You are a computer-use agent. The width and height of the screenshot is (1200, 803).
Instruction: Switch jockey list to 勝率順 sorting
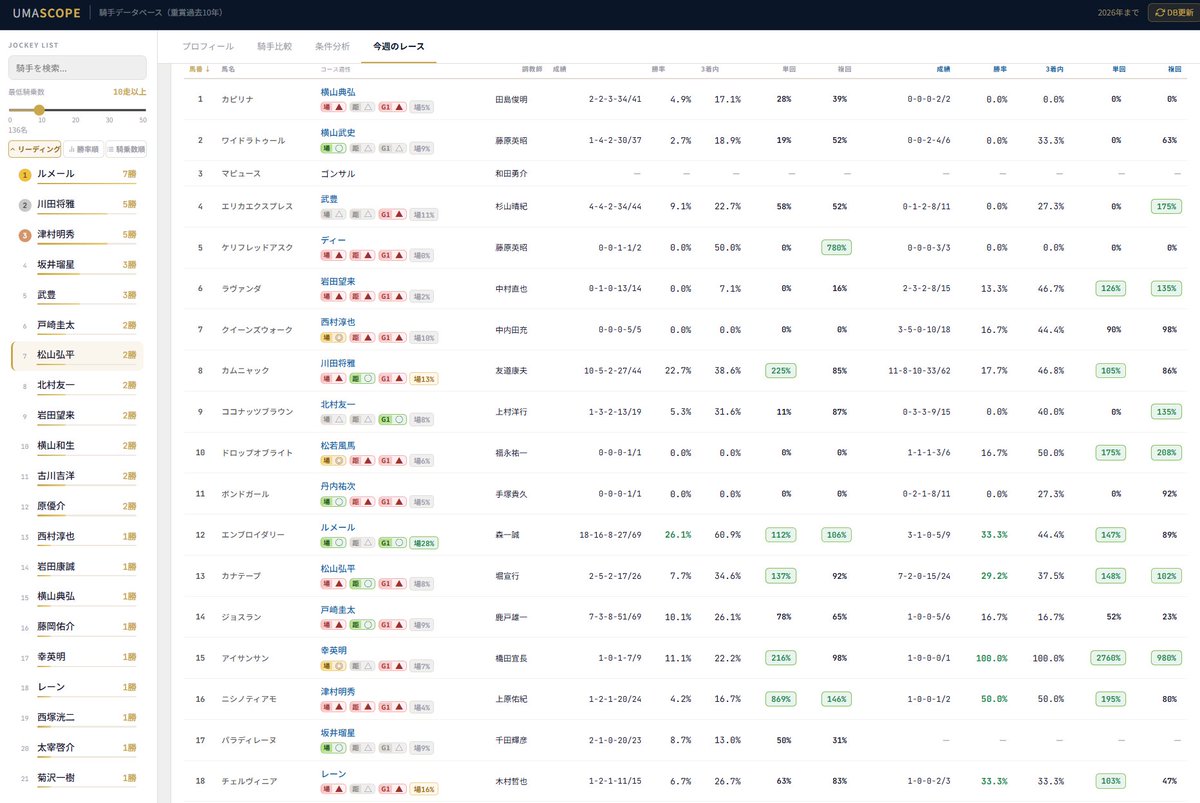[83, 149]
